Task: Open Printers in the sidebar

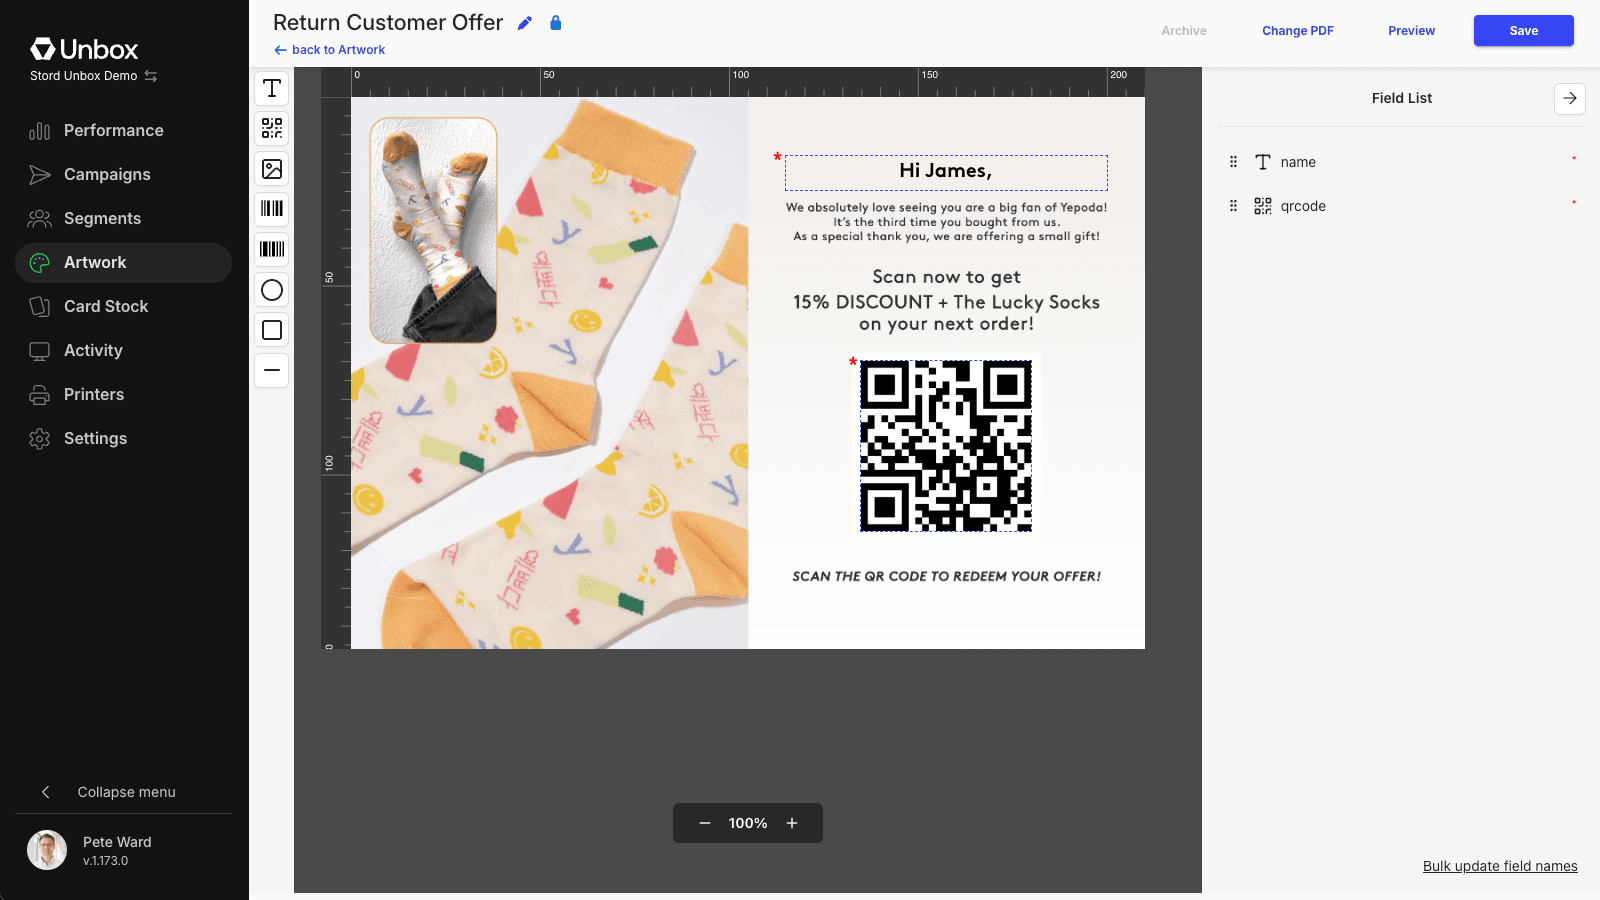Action: [124, 394]
